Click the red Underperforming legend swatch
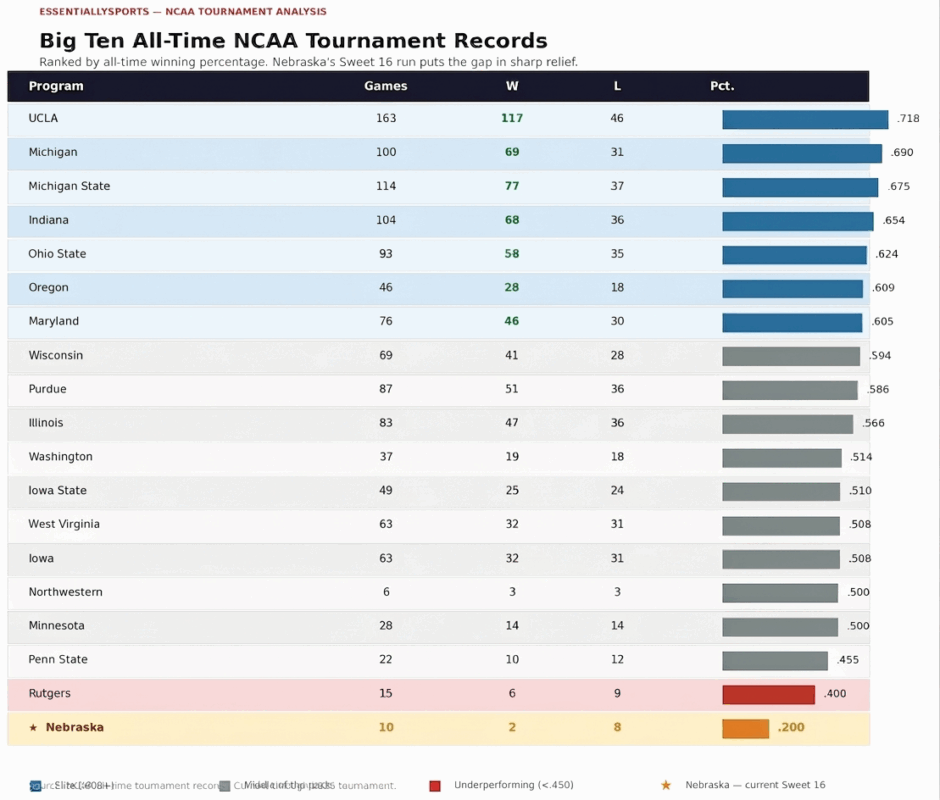This screenshot has height=800, width=940. coord(434,786)
